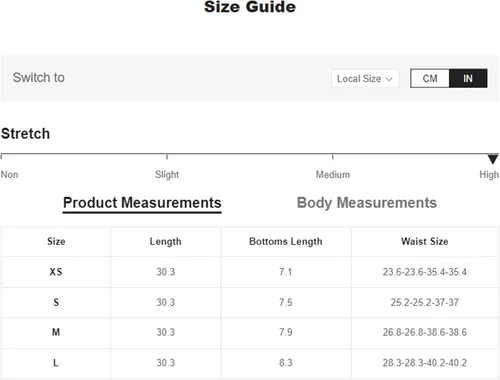The height and width of the screenshot is (380, 500).
Task: Select the M size row
Action: coord(250,332)
